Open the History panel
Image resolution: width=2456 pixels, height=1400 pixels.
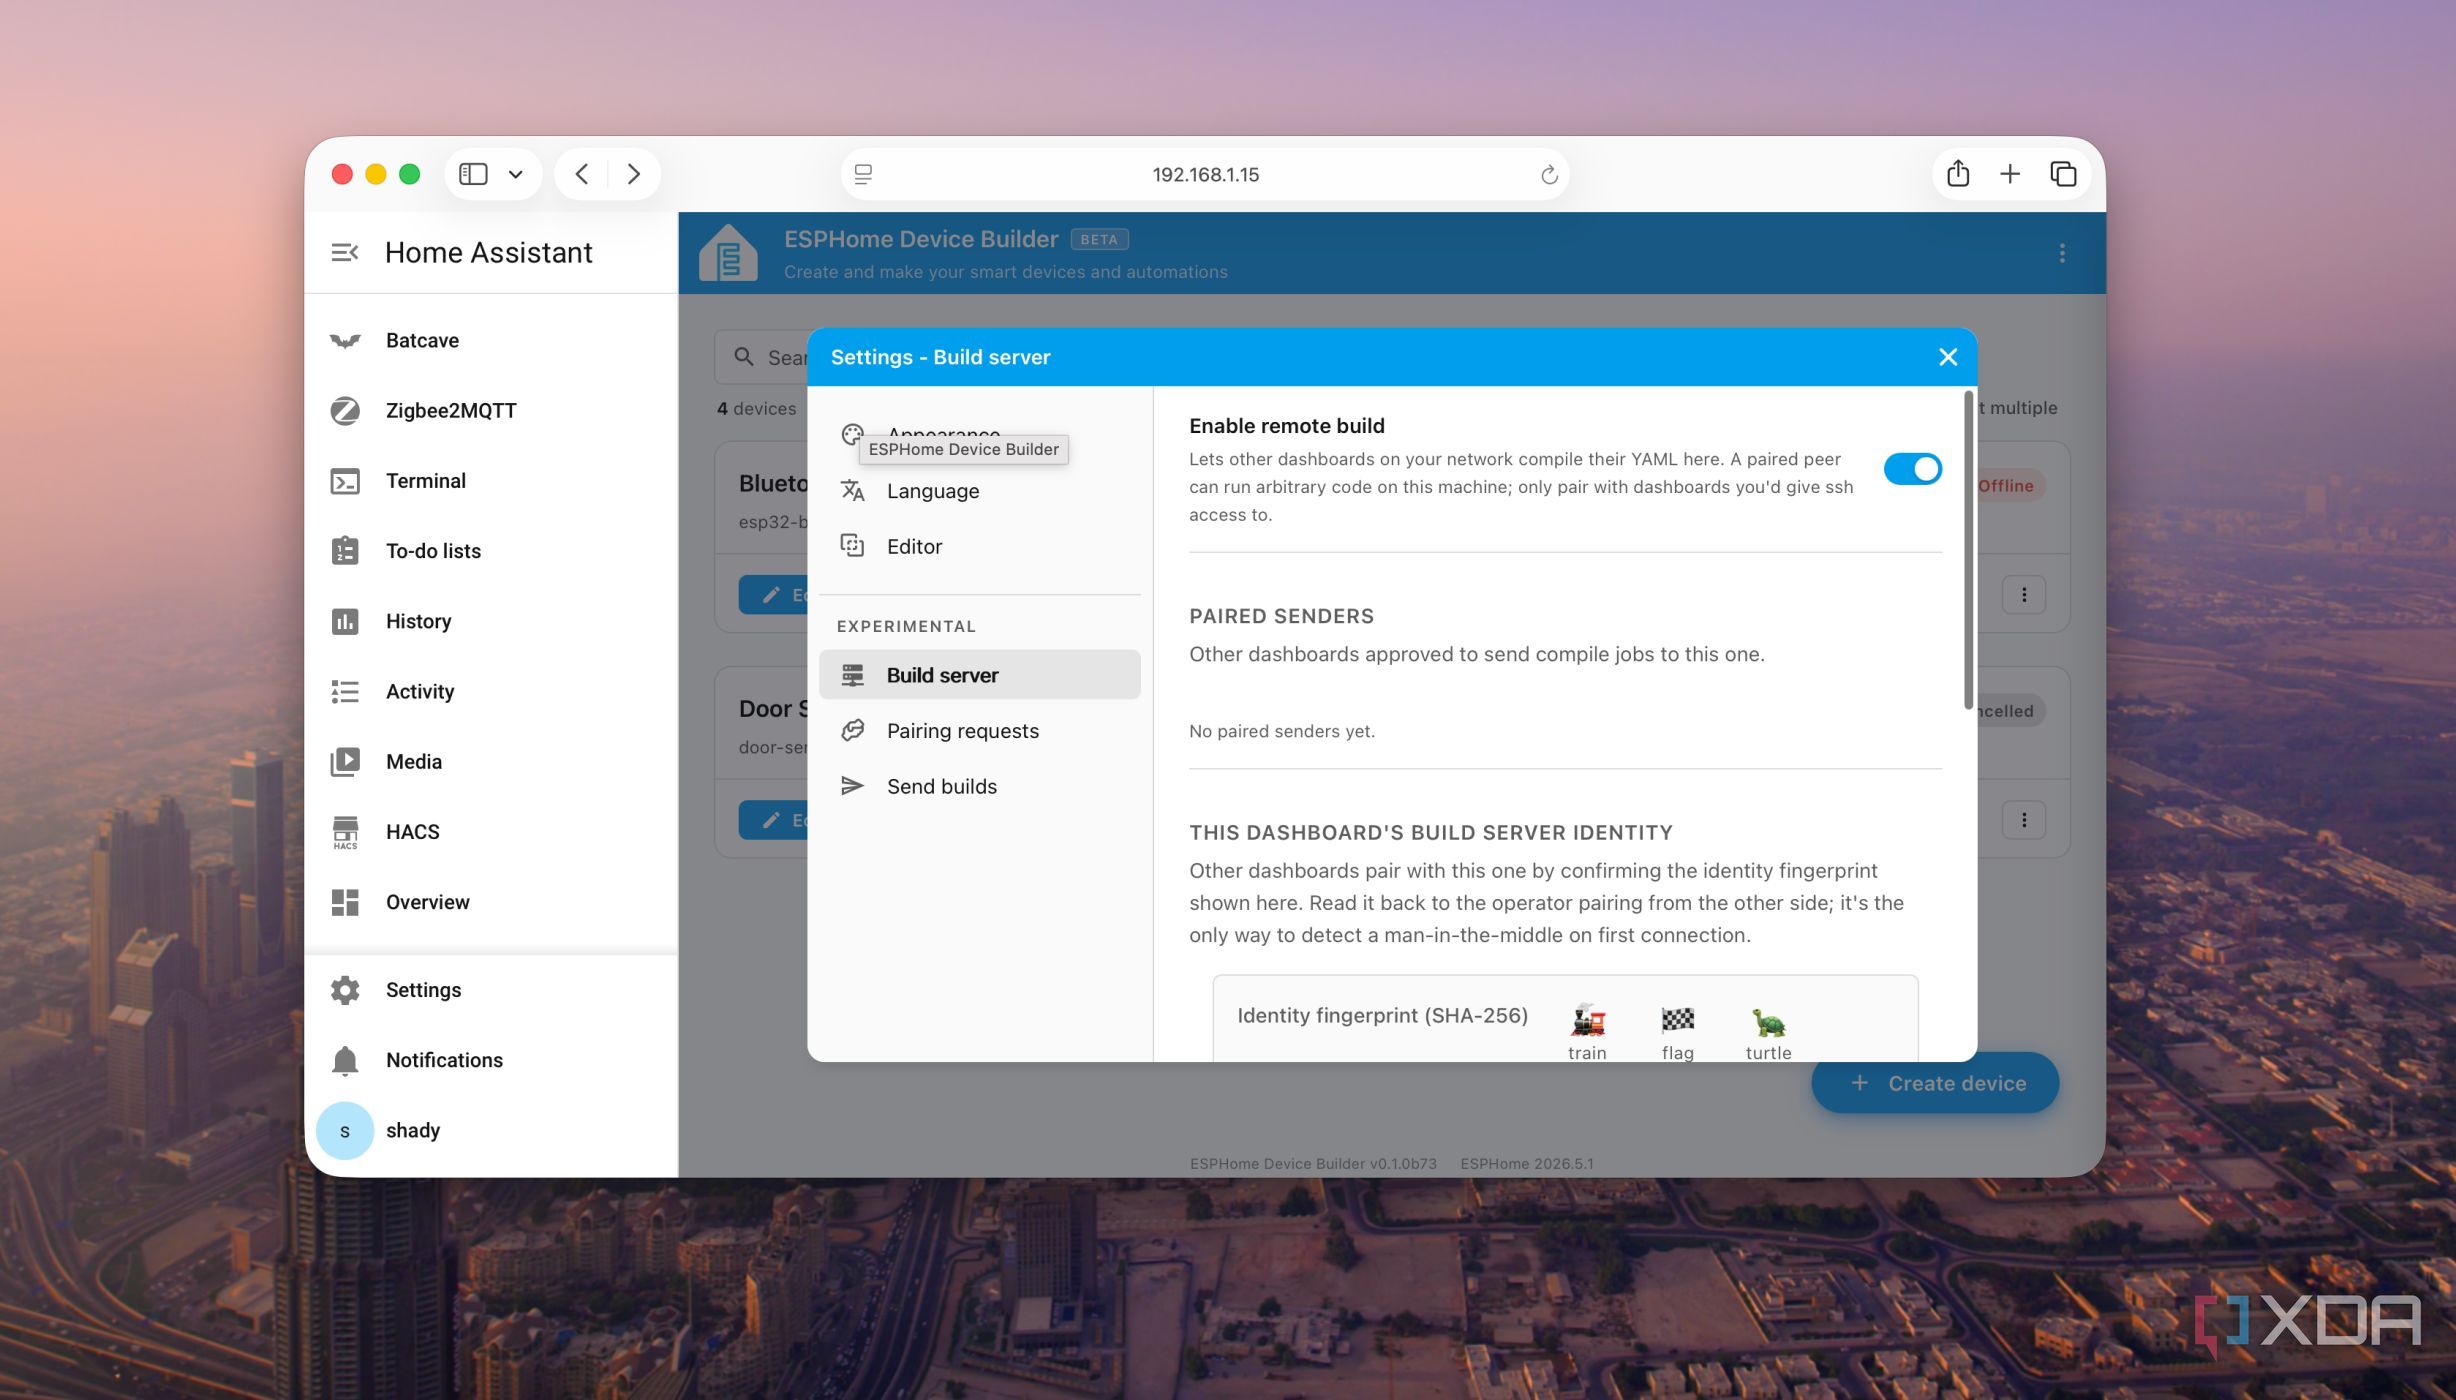pos(490,621)
